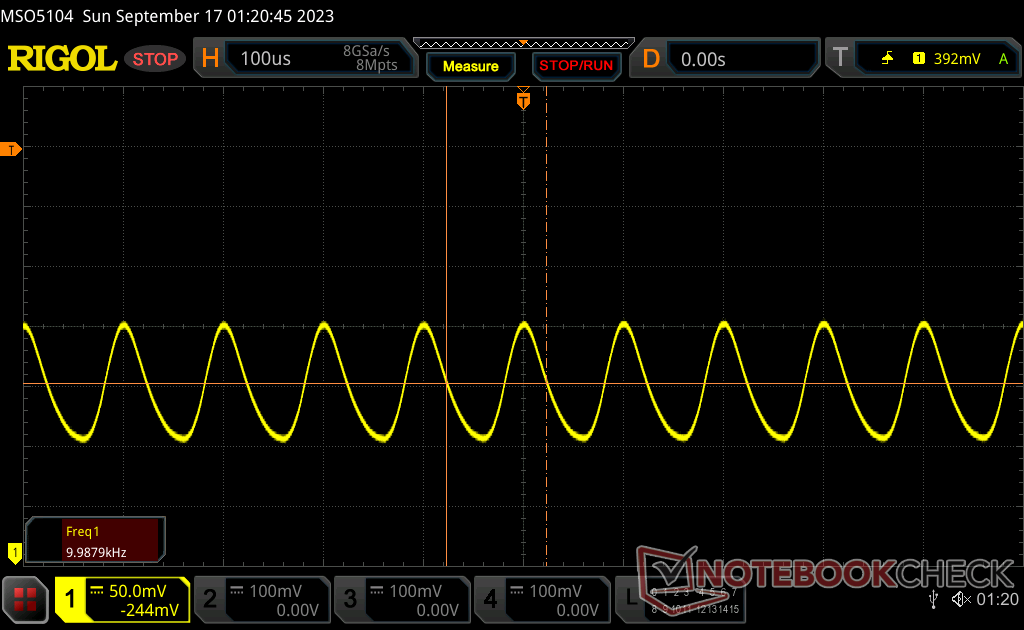Viewport: 1024px width, 630px height.
Task: Click the RIGOL logo
Action: [x=62, y=59]
